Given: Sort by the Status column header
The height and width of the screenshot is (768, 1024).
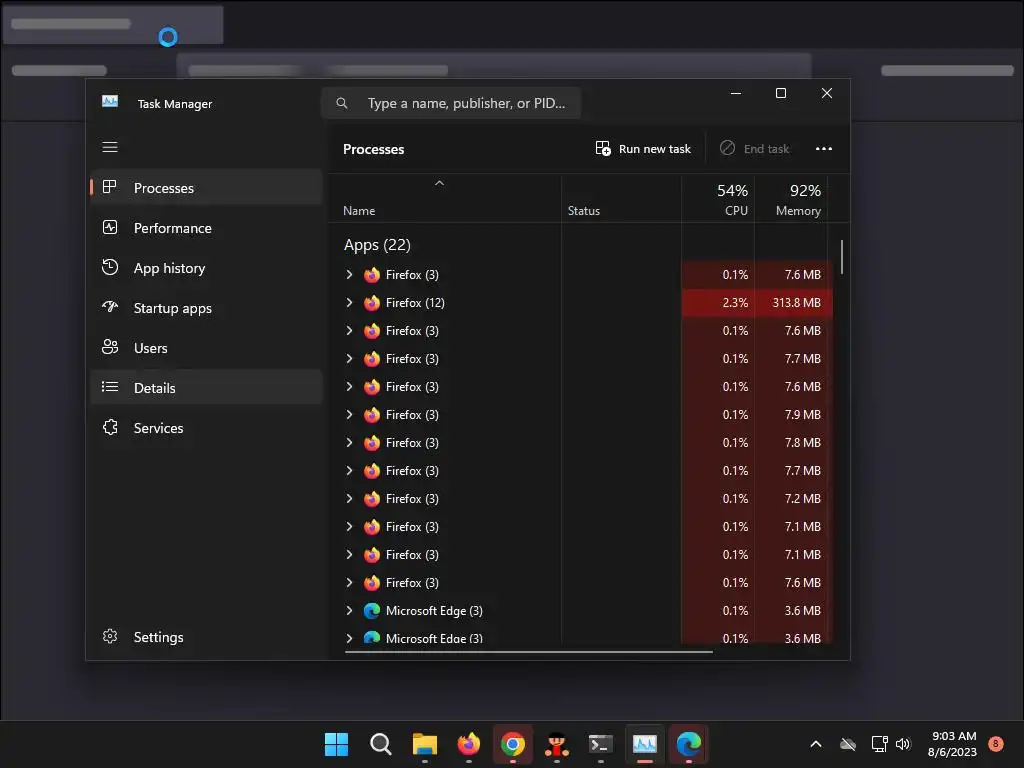Looking at the screenshot, I should click(x=621, y=199).
